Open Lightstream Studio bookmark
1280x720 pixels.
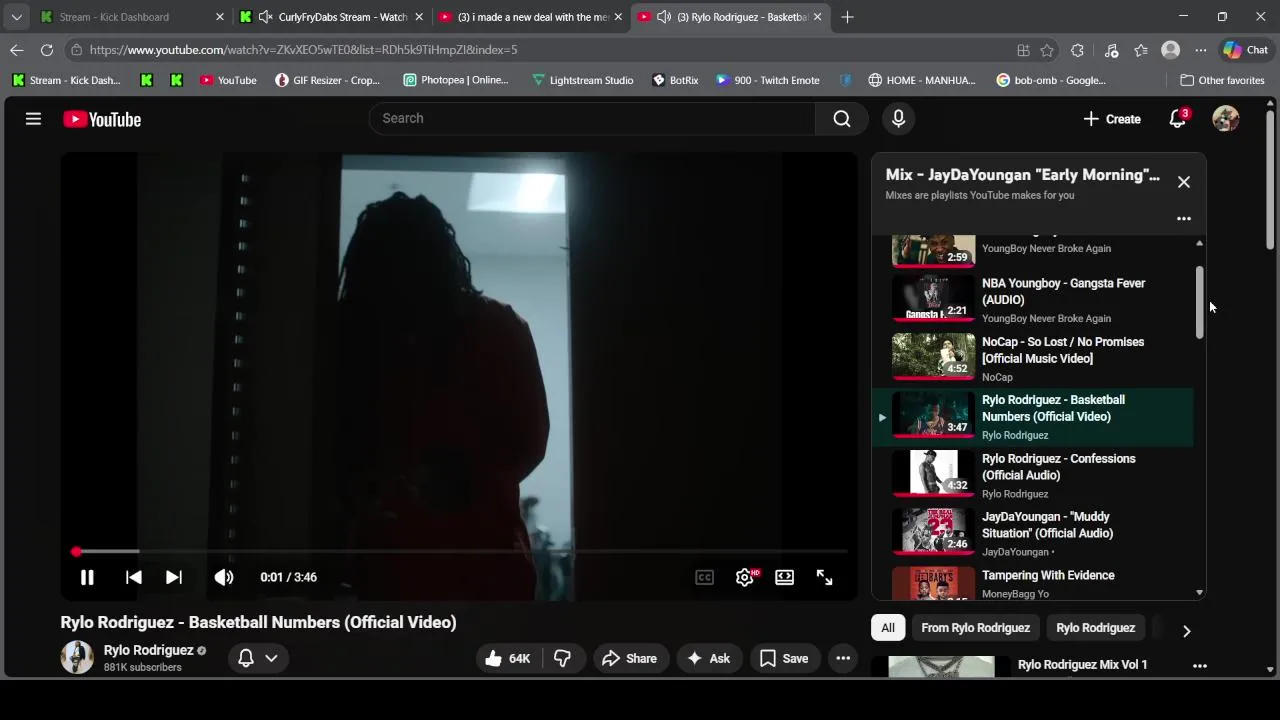pos(582,80)
